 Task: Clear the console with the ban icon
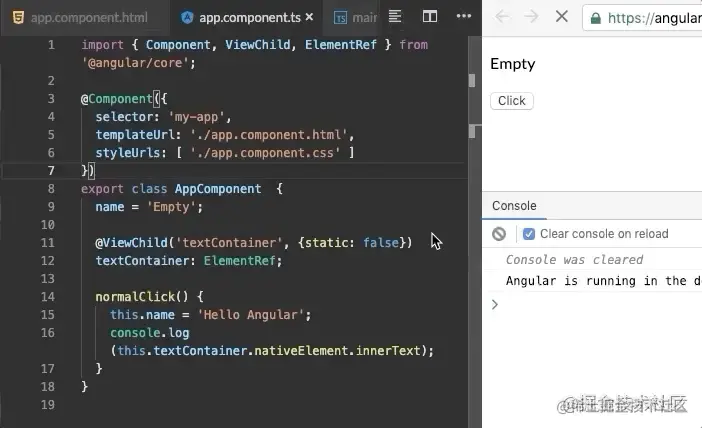point(499,234)
